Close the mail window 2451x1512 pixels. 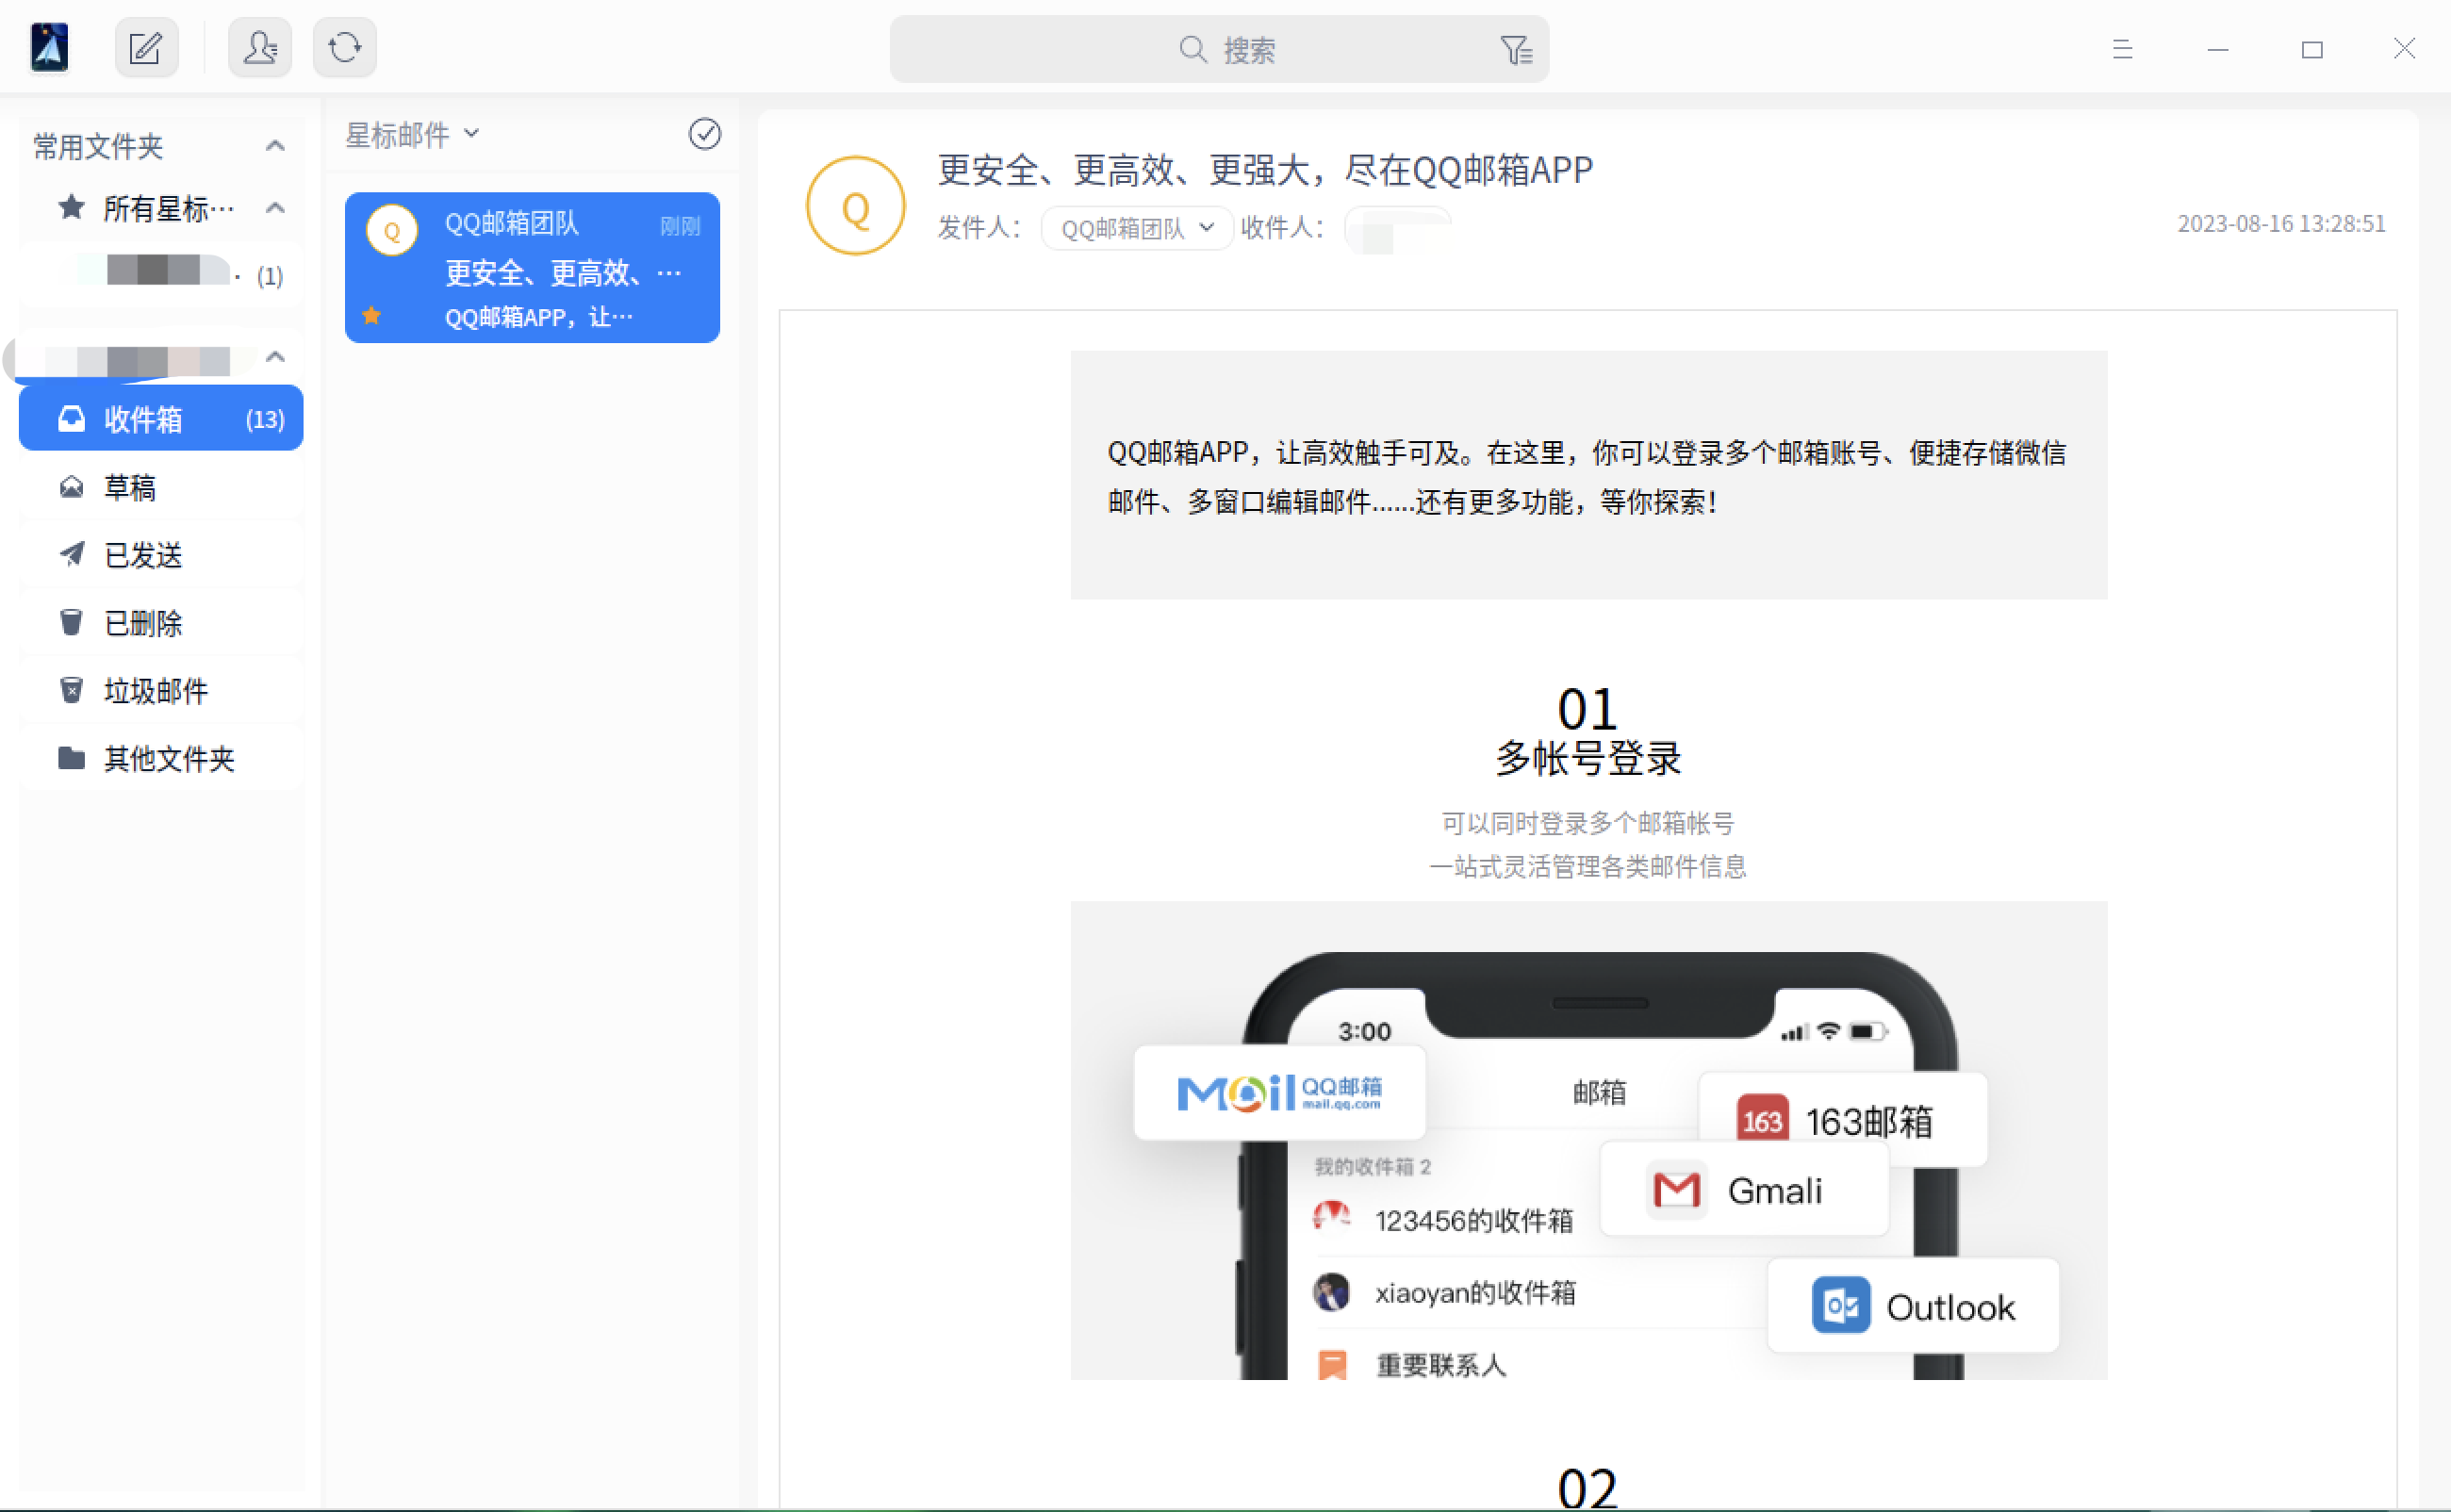coord(2405,48)
